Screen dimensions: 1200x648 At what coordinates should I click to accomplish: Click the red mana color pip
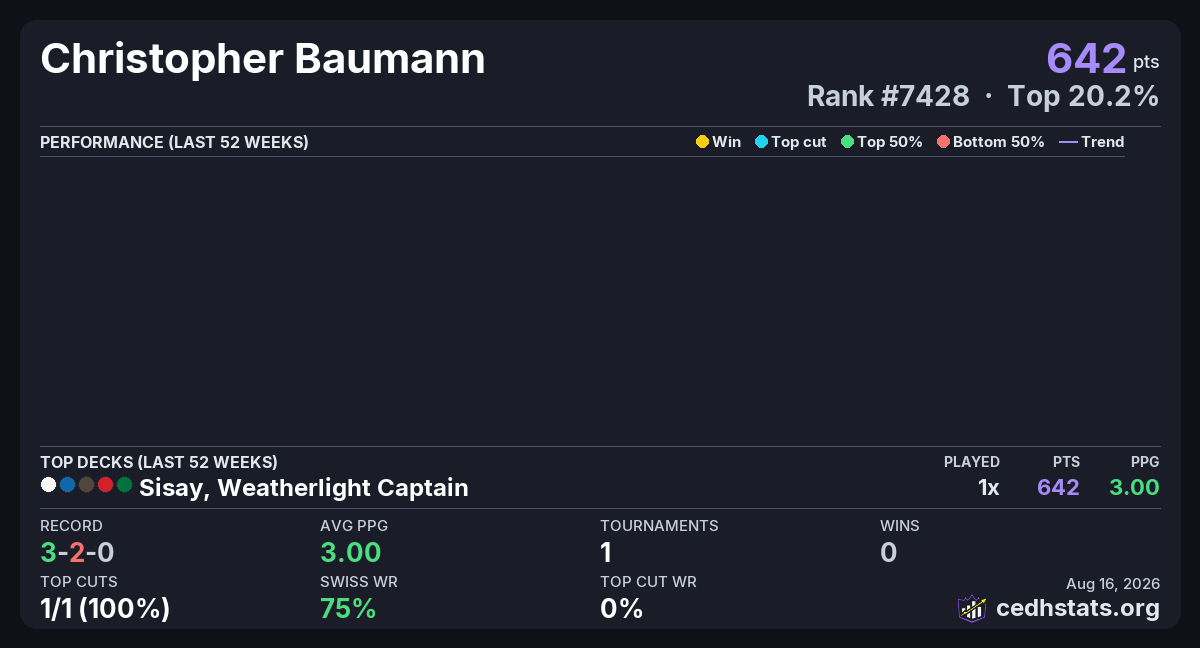point(105,485)
